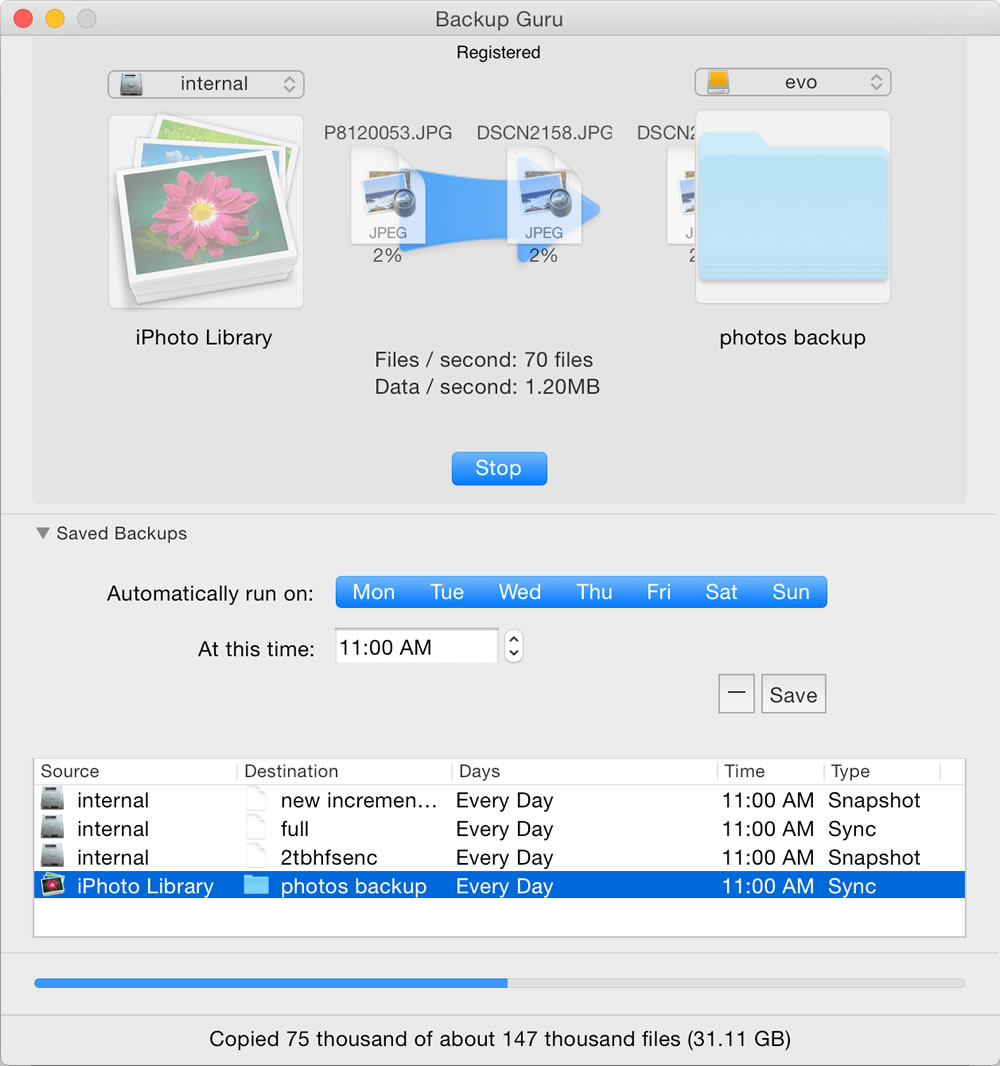Click the iPhoto Library icon in selected row
The width and height of the screenshot is (1000, 1066).
tap(52, 885)
